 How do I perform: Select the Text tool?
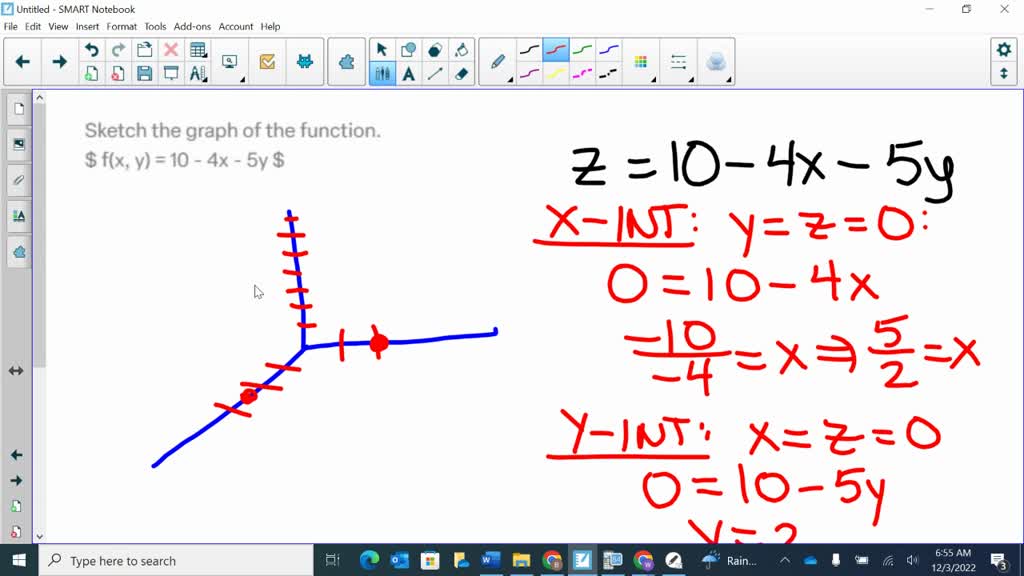pos(407,74)
